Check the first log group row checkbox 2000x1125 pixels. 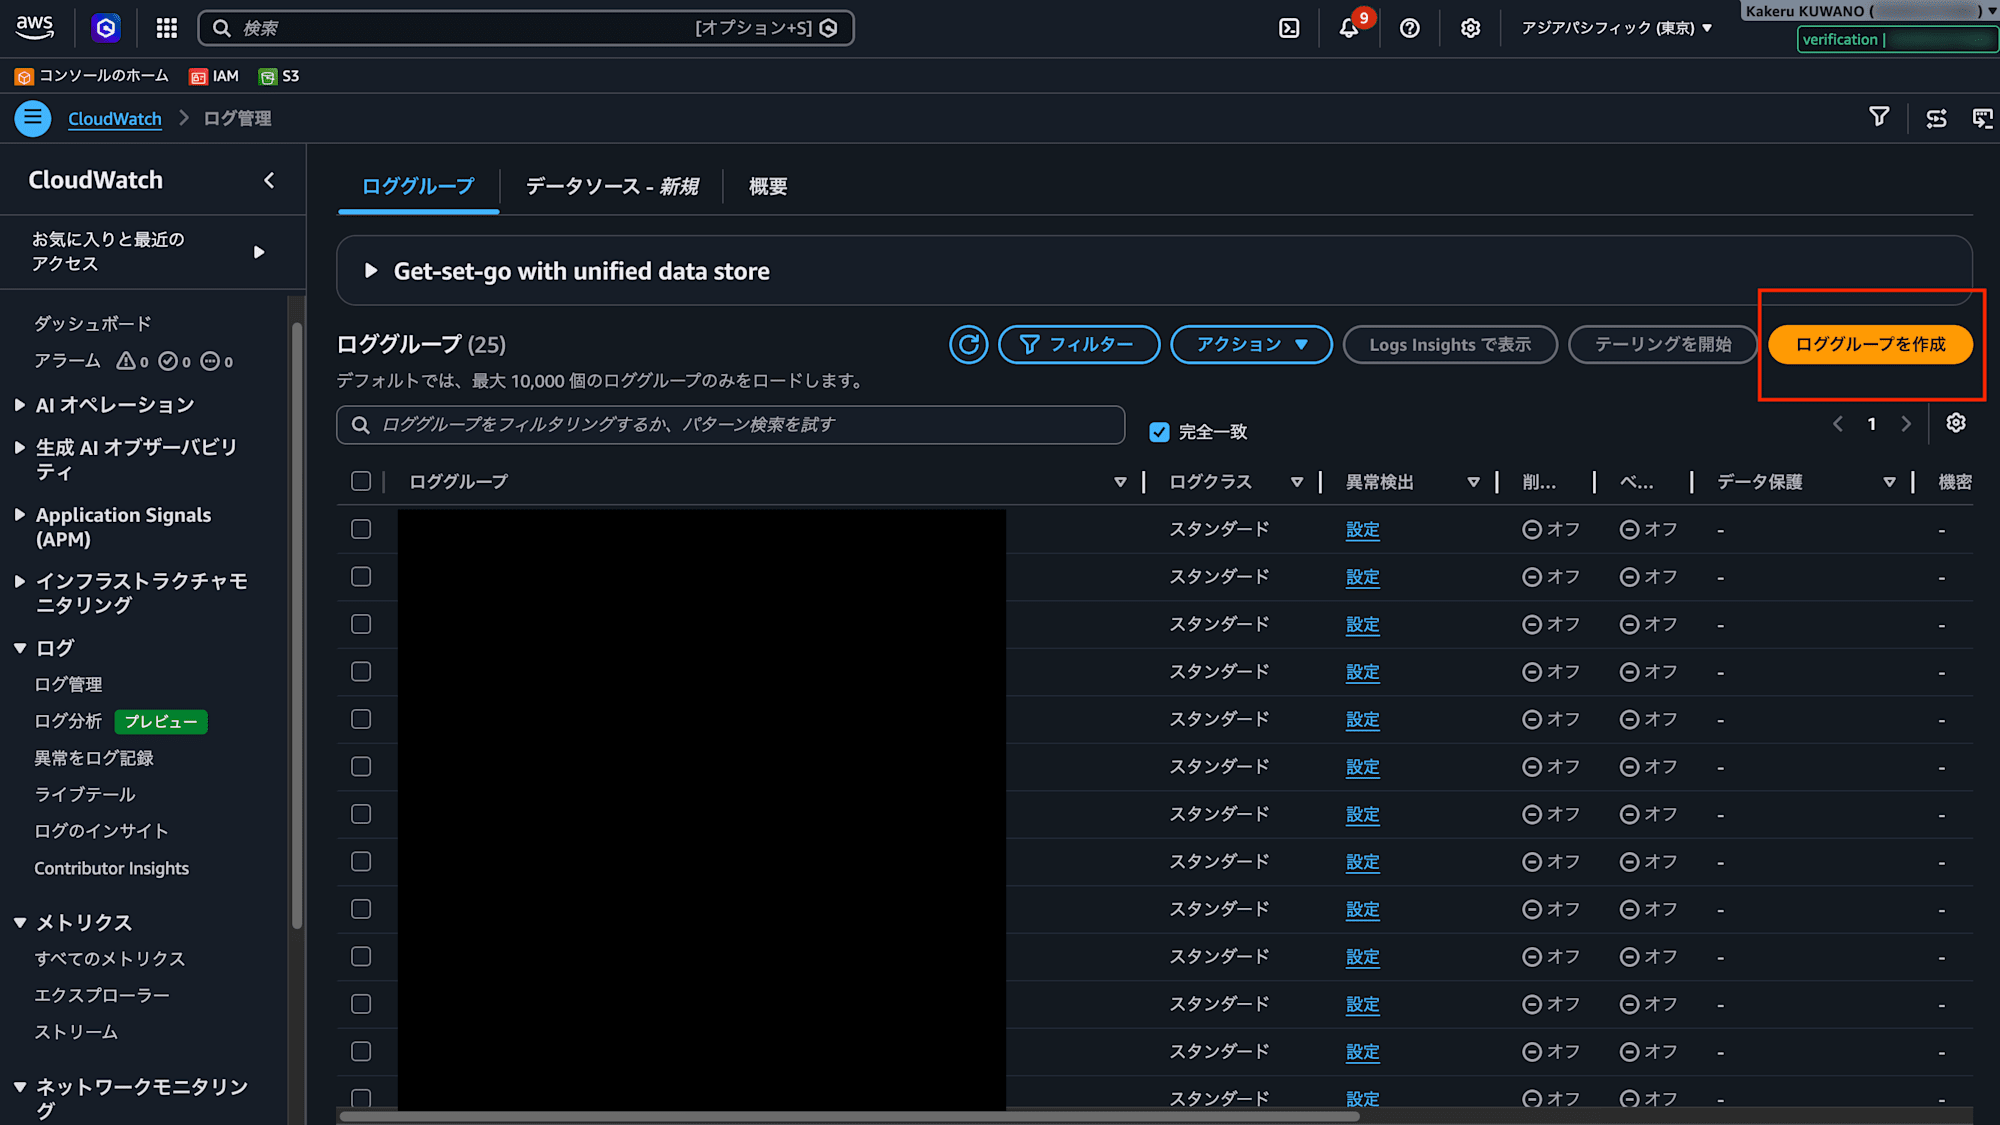coord(361,529)
